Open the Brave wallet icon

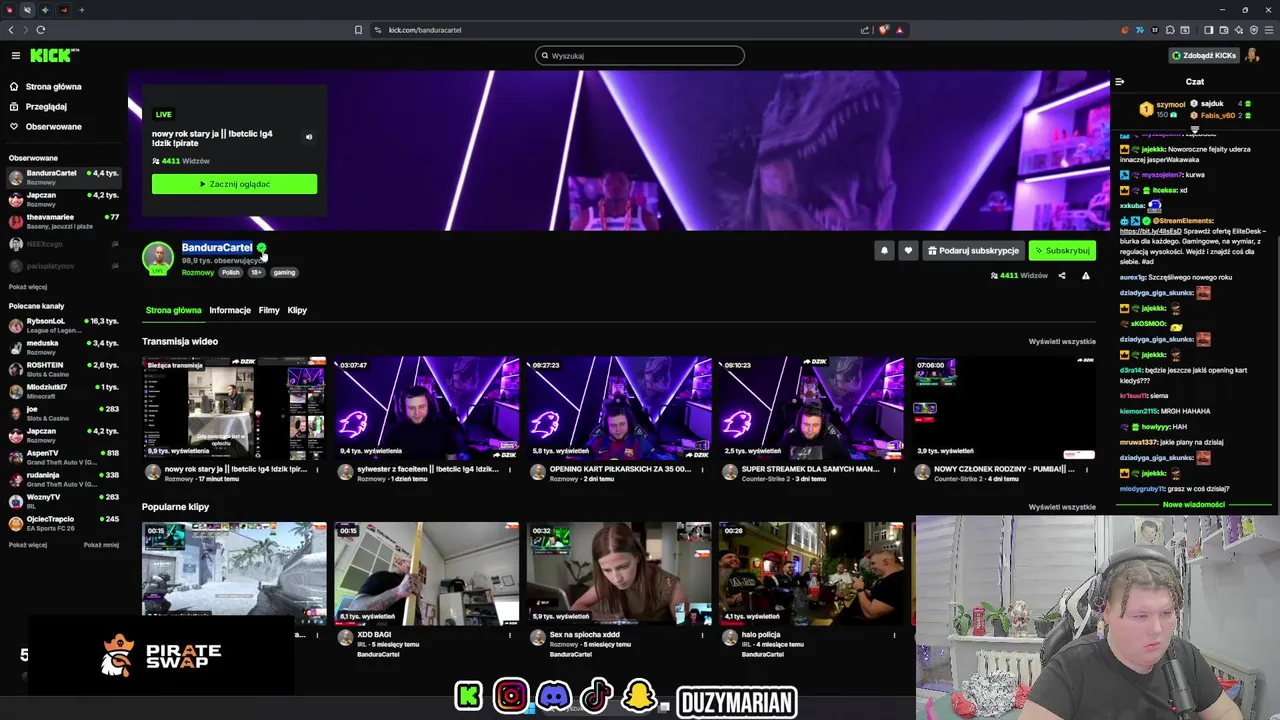tap(1223, 30)
